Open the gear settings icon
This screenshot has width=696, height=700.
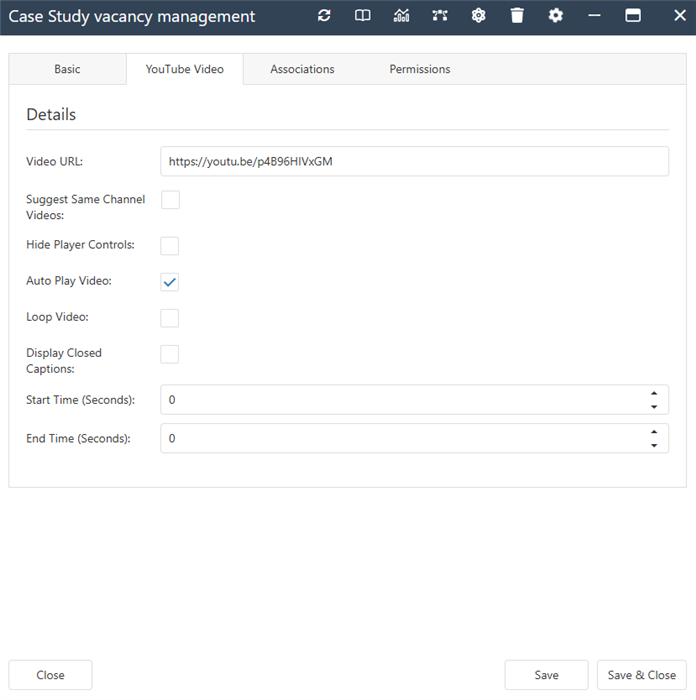click(x=556, y=16)
